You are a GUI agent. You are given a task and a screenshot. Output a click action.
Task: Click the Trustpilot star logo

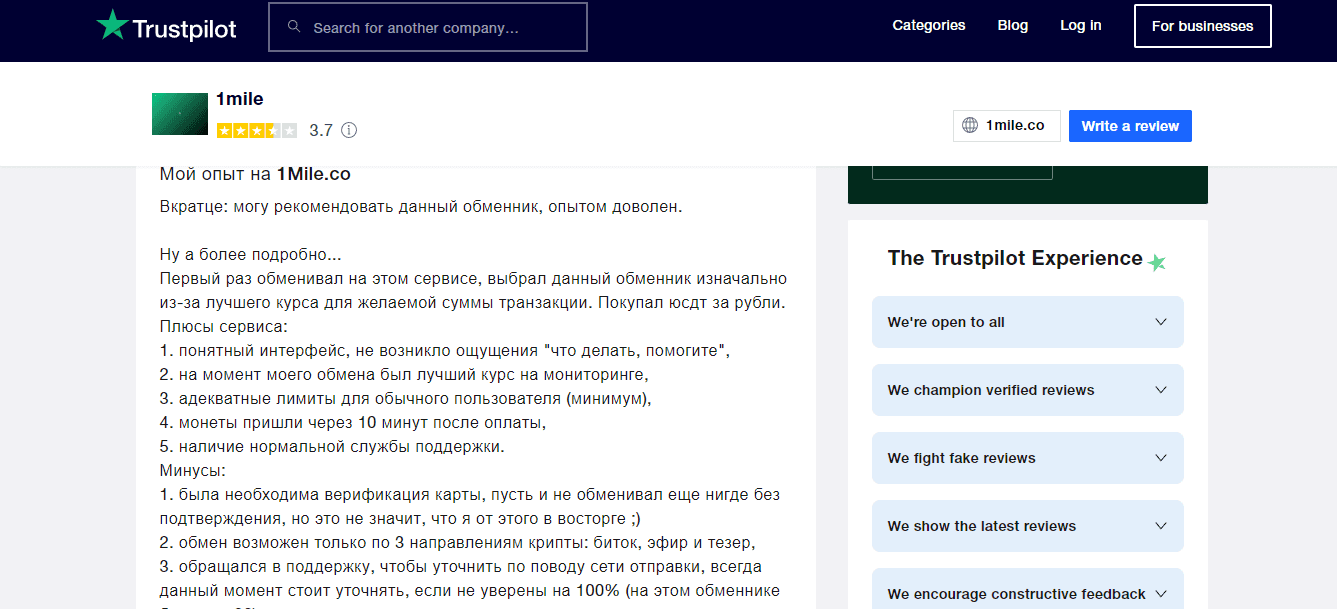click(x=112, y=26)
